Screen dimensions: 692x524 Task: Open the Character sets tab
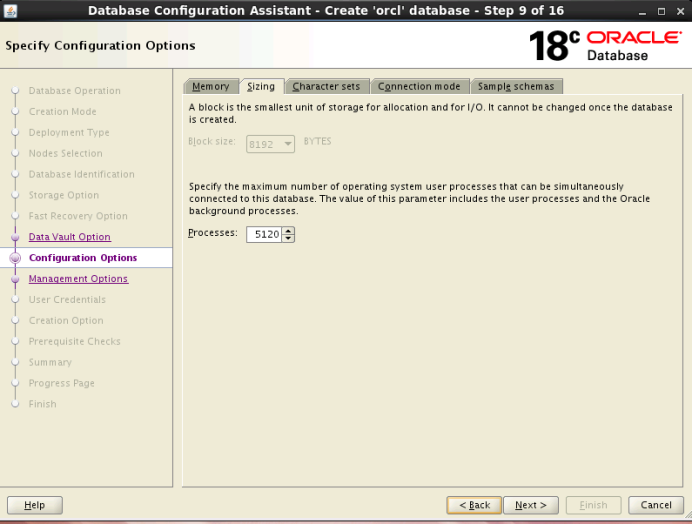[x=326, y=86]
